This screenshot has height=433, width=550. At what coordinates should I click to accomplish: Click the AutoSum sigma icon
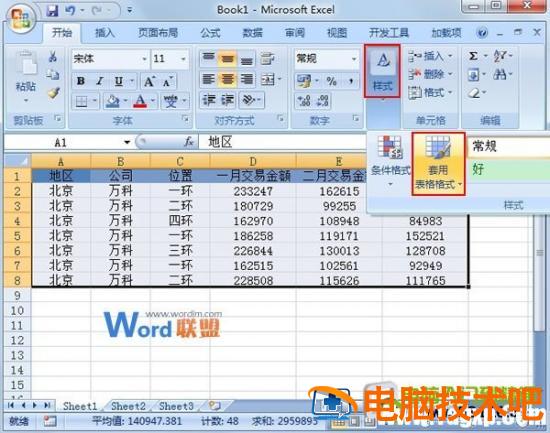point(473,56)
